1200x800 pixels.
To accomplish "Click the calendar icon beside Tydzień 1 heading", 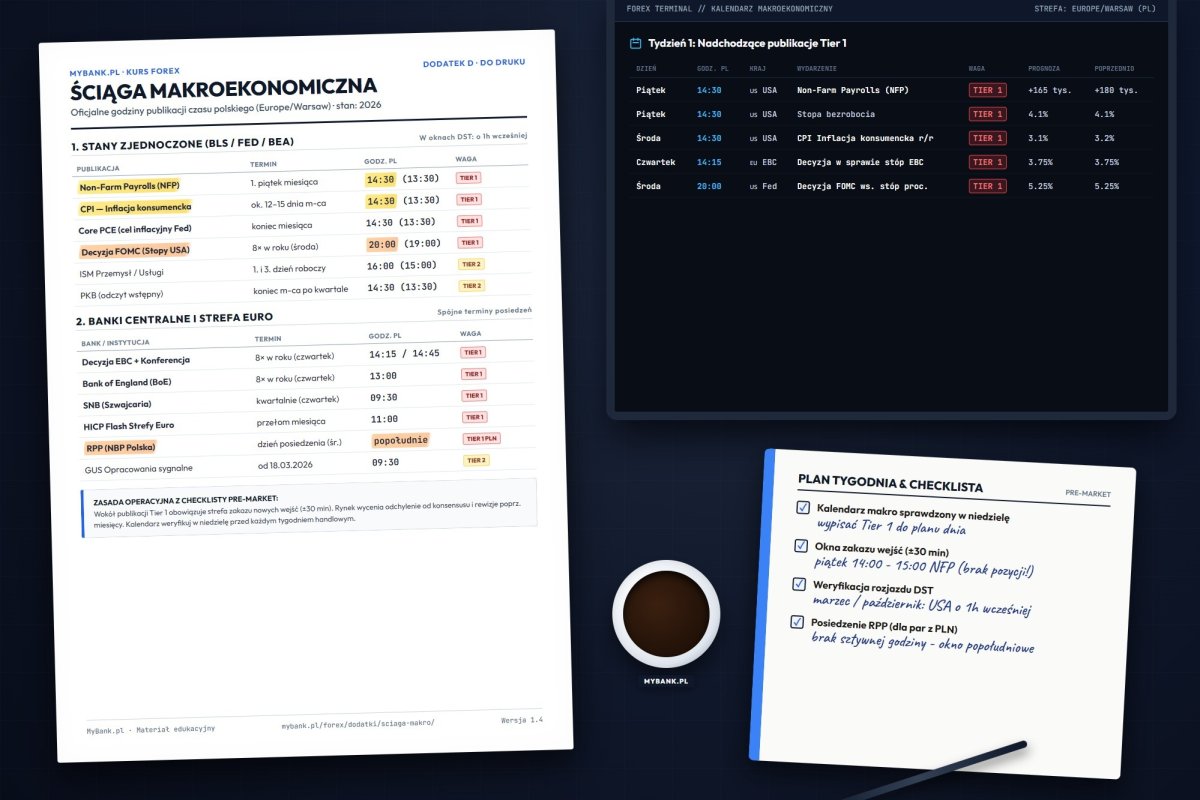I will point(635,43).
